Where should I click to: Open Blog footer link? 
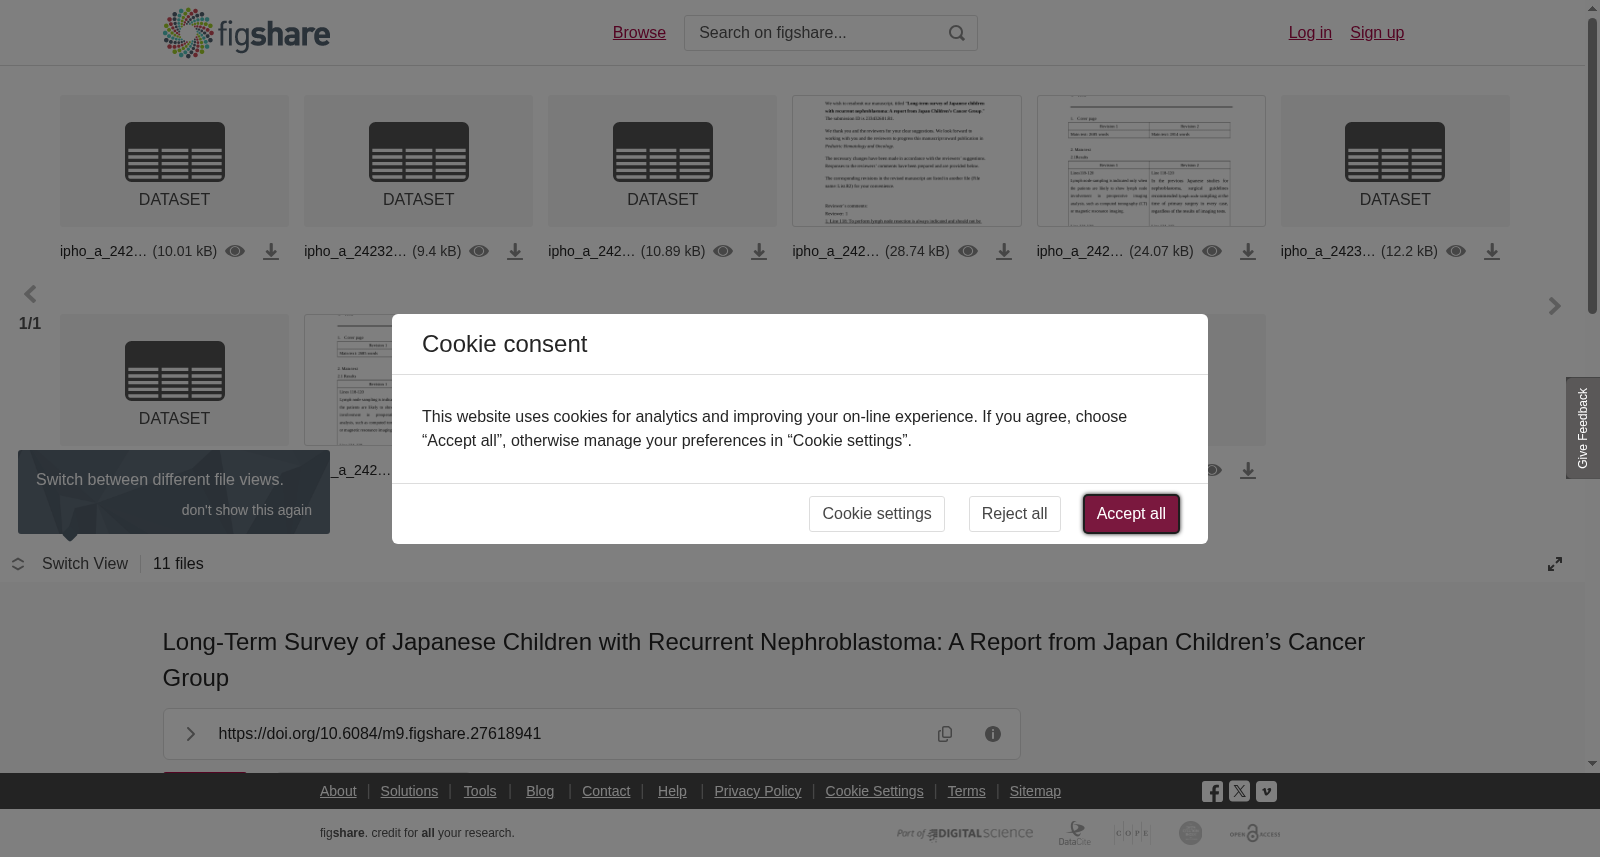click(540, 791)
